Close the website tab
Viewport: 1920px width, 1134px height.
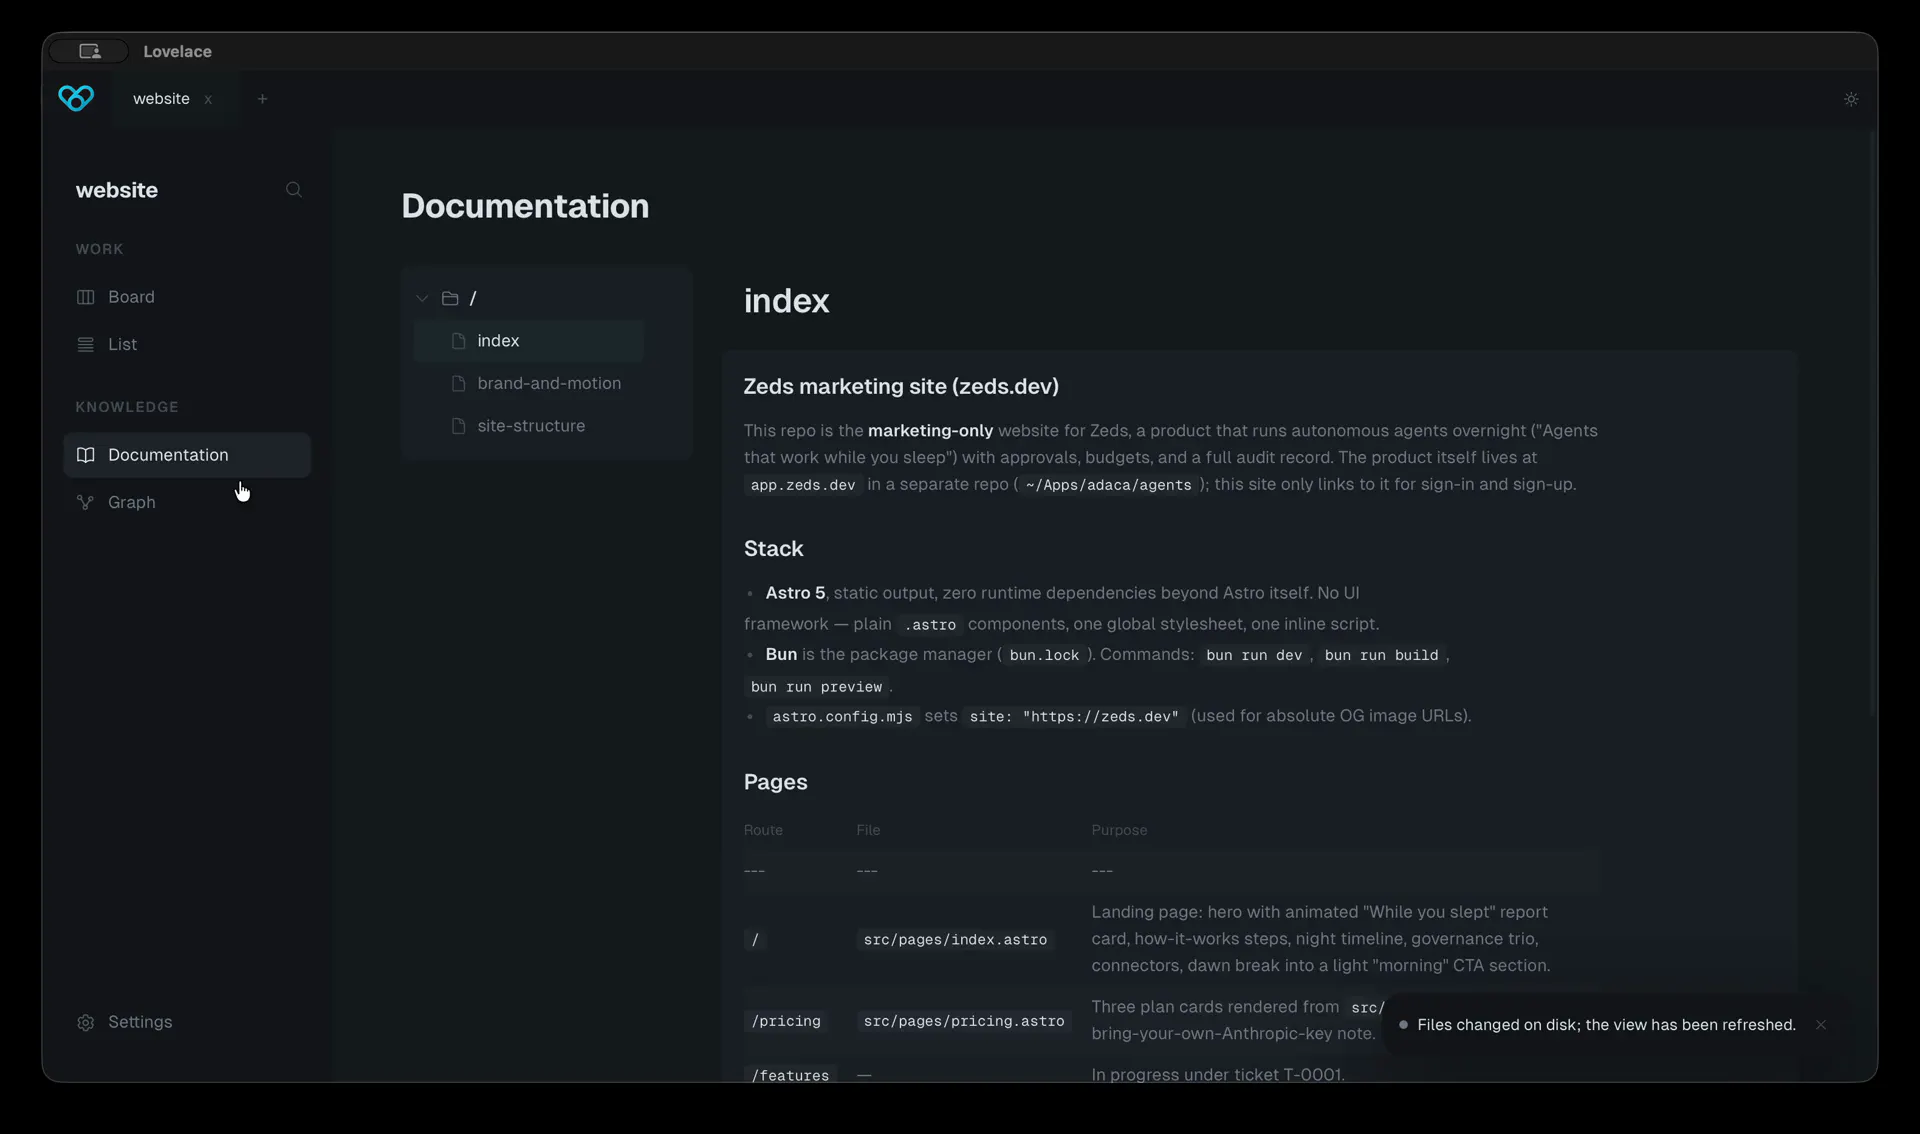208,99
